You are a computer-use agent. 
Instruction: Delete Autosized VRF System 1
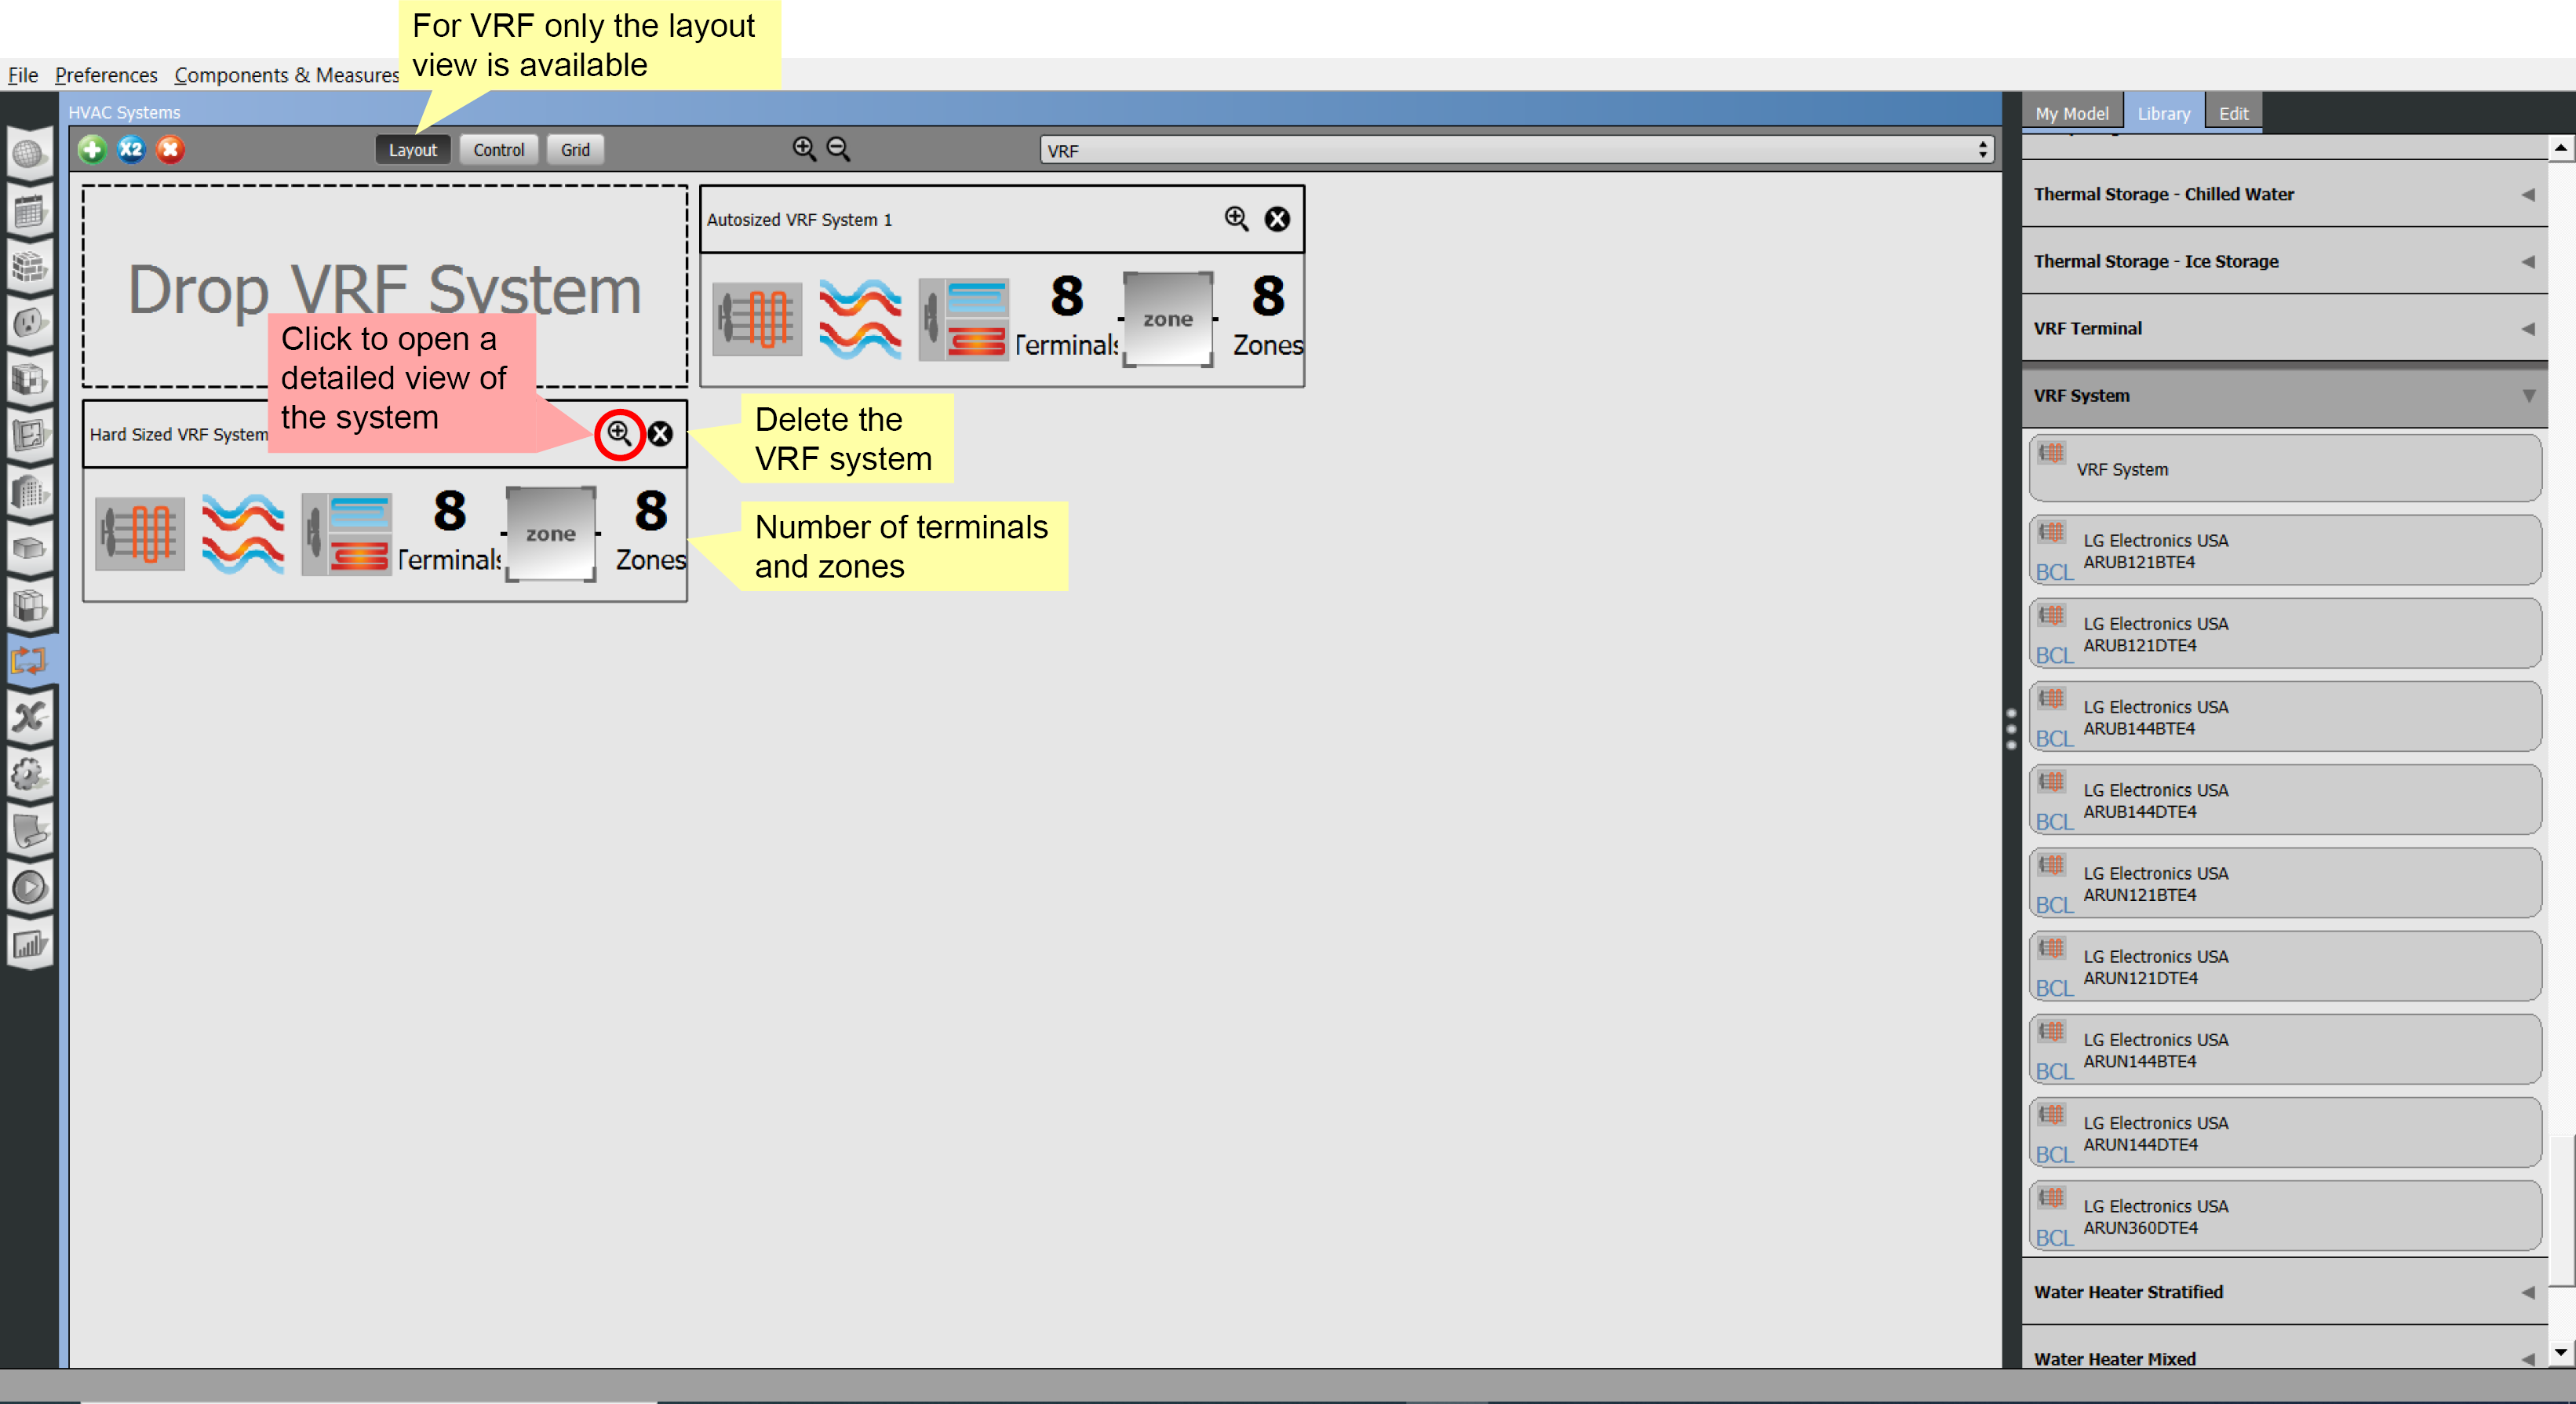(1277, 218)
